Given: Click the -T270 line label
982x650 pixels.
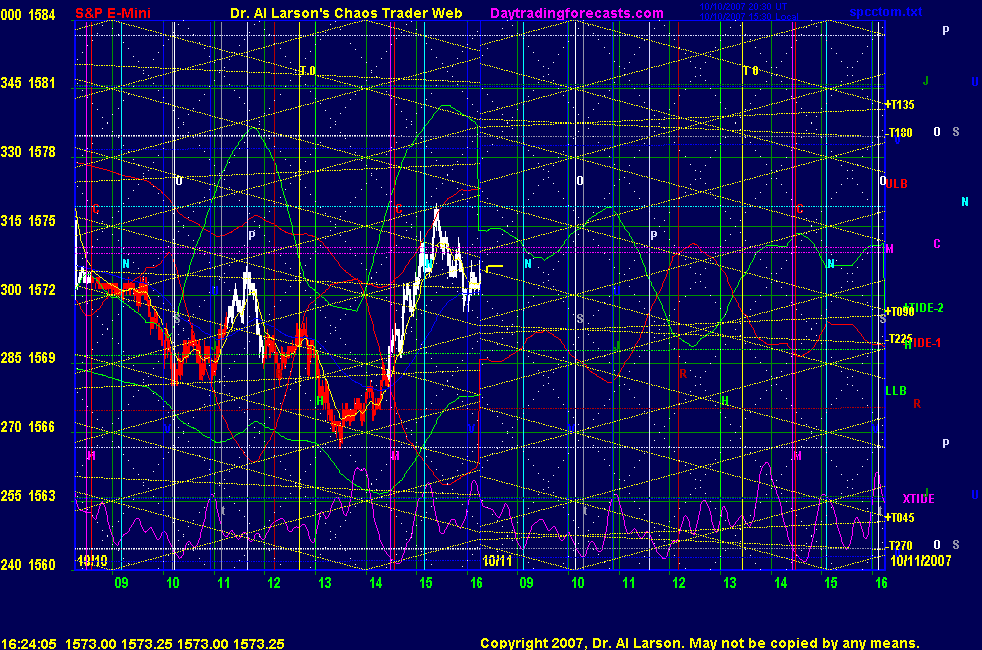Looking at the screenshot, I should click(900, 545).
